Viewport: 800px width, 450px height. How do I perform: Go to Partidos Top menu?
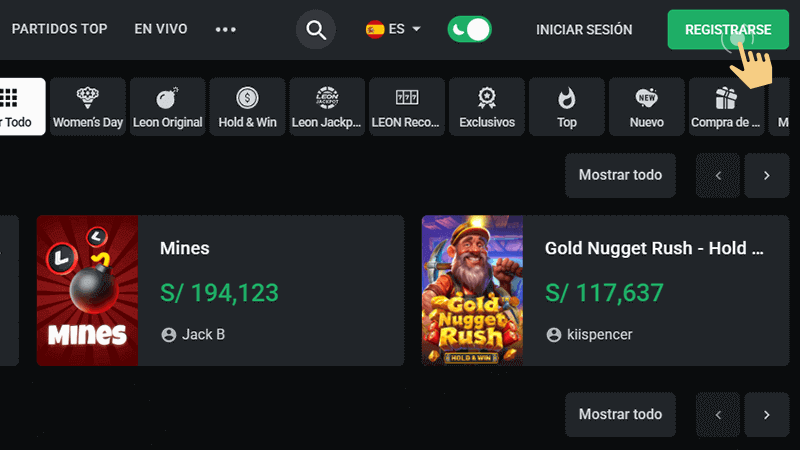pyautogui.click(x=59, y=29)
